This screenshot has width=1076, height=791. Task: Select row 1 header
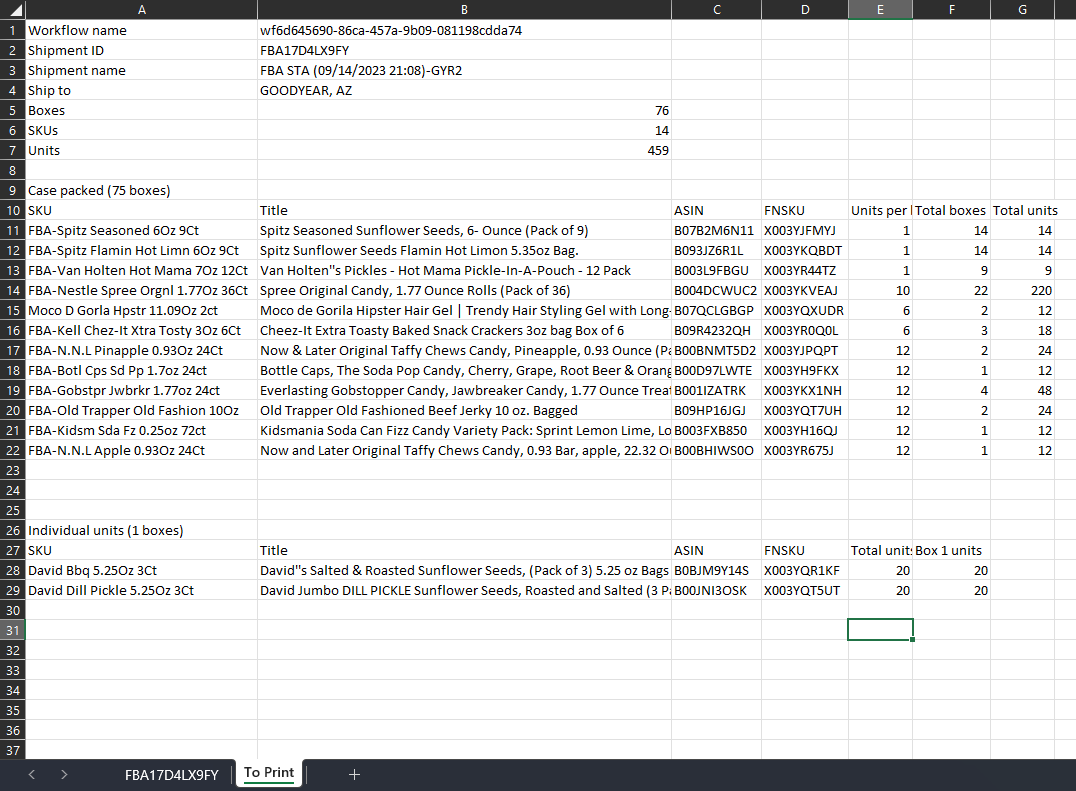coord(12,30)
